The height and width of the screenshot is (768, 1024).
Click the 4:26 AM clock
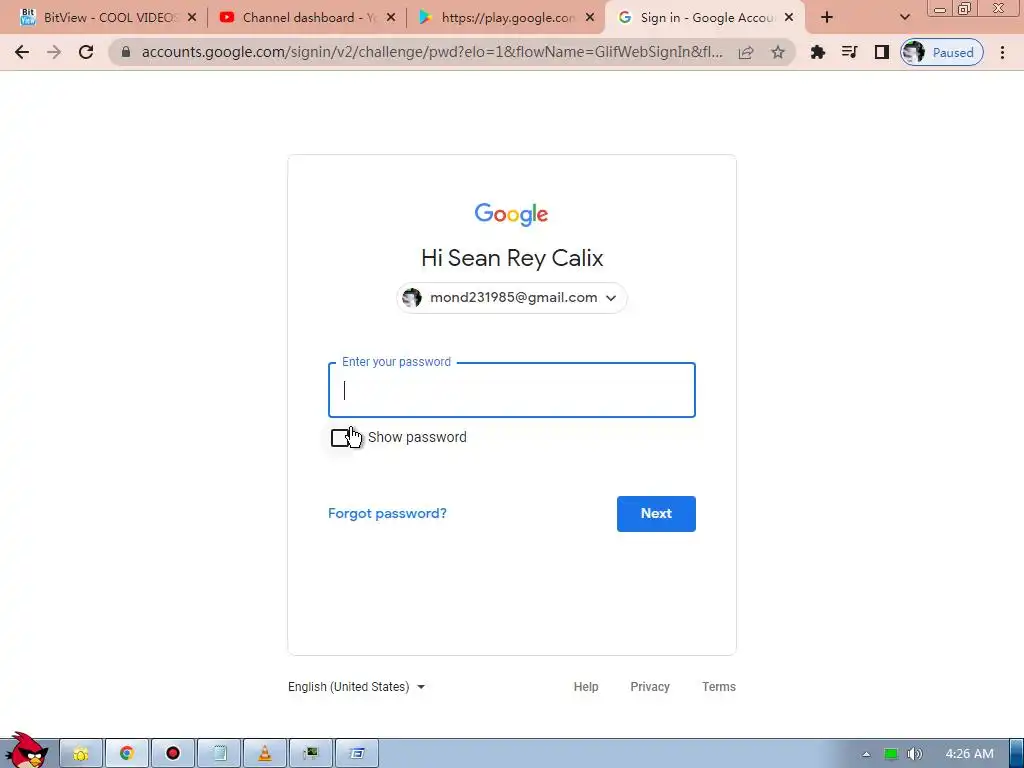969,754
